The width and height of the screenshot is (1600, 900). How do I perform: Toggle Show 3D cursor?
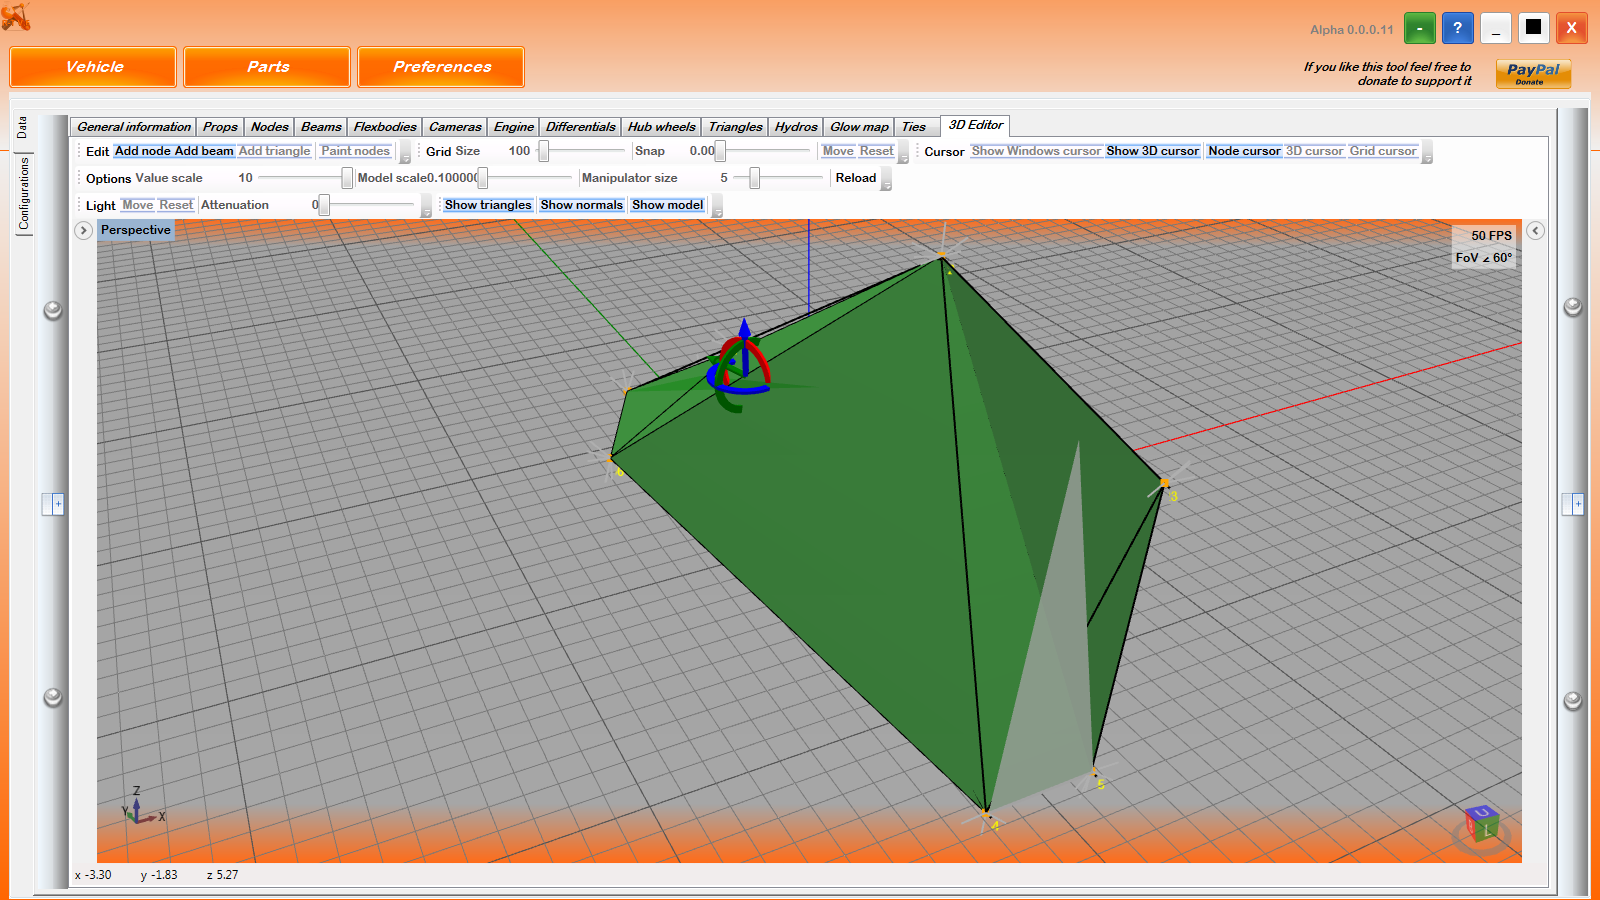point(1152,151)
